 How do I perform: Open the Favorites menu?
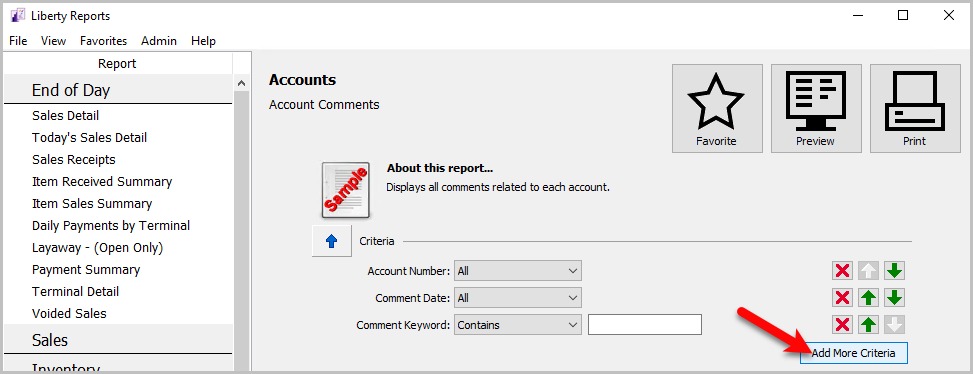pyautogui.click(x=104, y=41)
